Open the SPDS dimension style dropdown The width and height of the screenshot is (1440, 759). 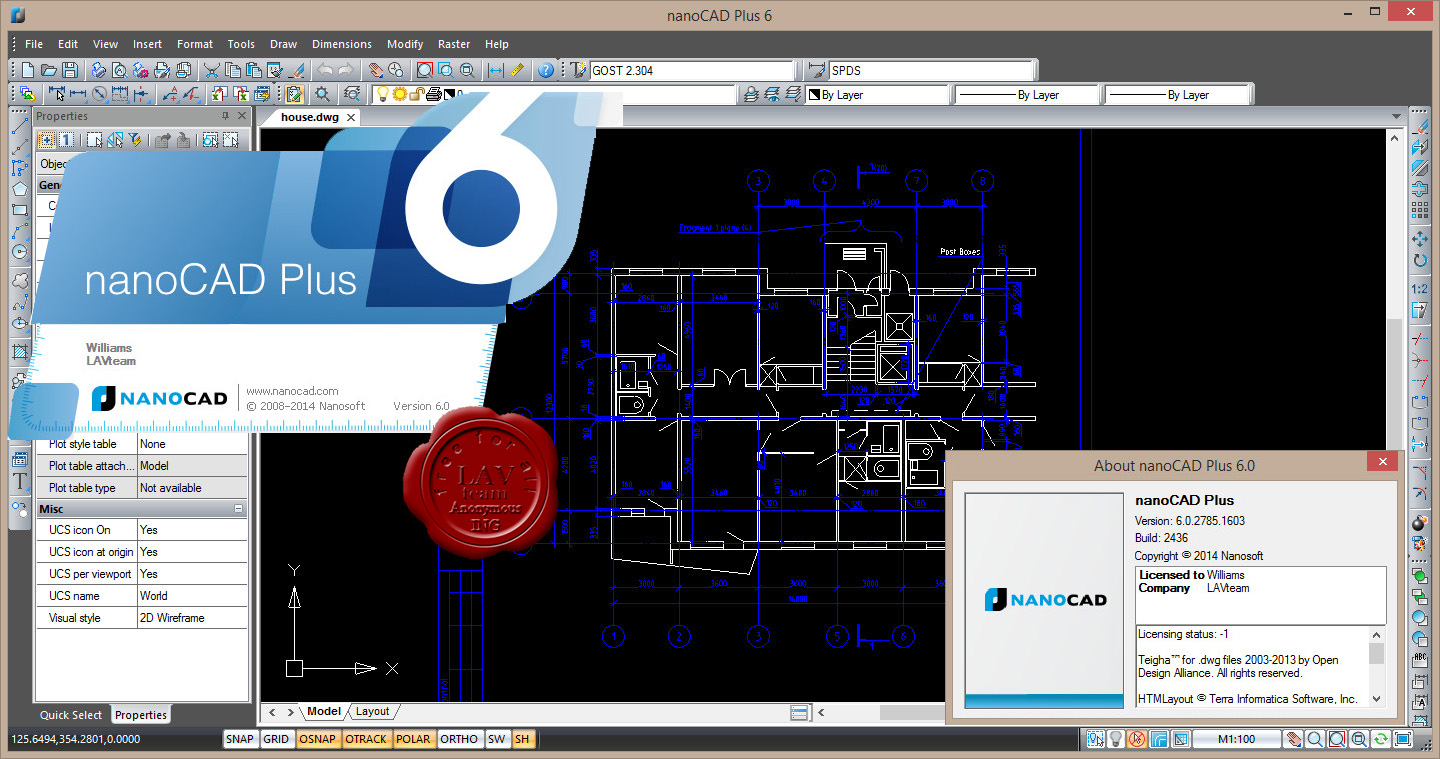pyautogui.click(x=930, y=71)
